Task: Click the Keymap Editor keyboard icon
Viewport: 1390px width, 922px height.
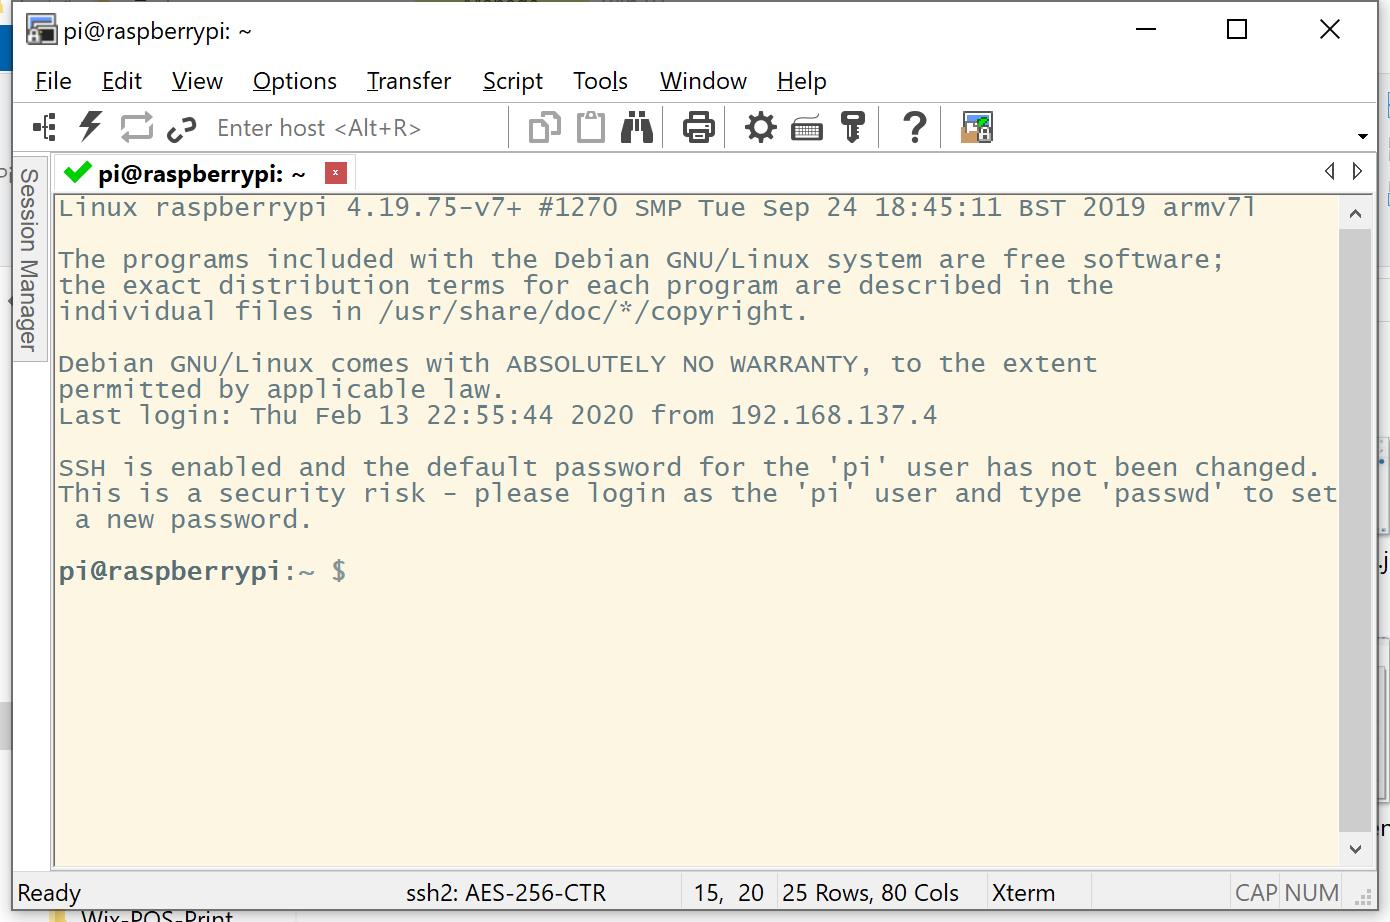Action: tap(807, 128)
